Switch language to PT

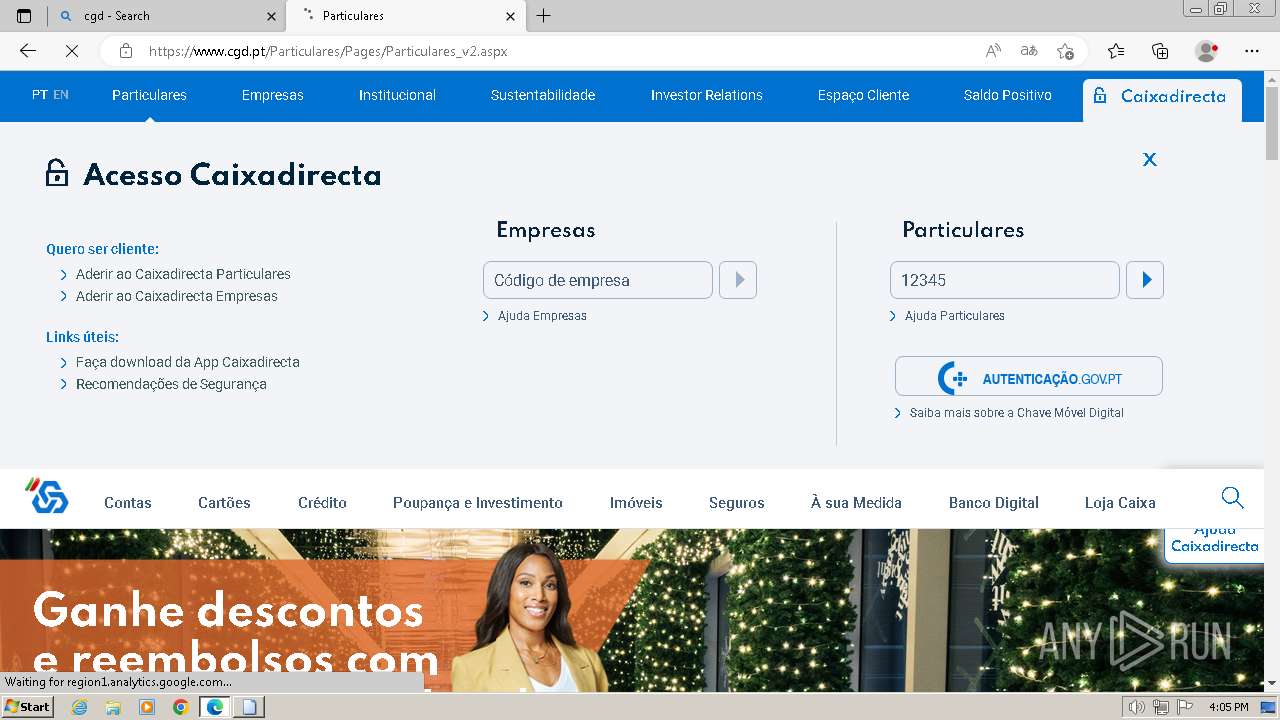tap(40, 95)
